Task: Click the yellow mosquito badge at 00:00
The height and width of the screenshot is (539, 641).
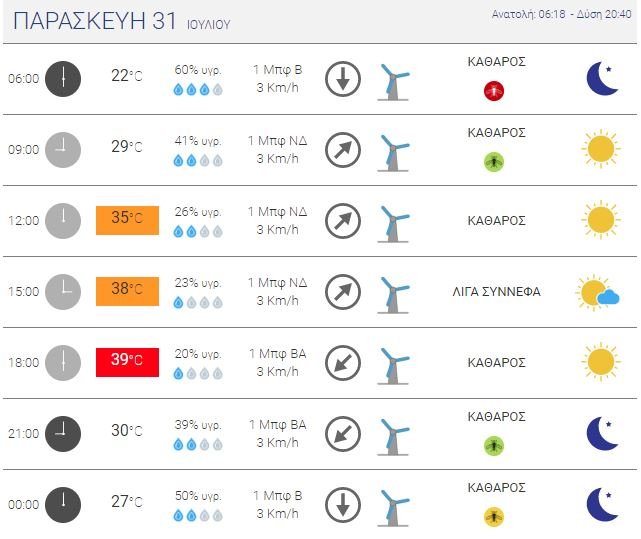Action: click(x=493, y=516)
